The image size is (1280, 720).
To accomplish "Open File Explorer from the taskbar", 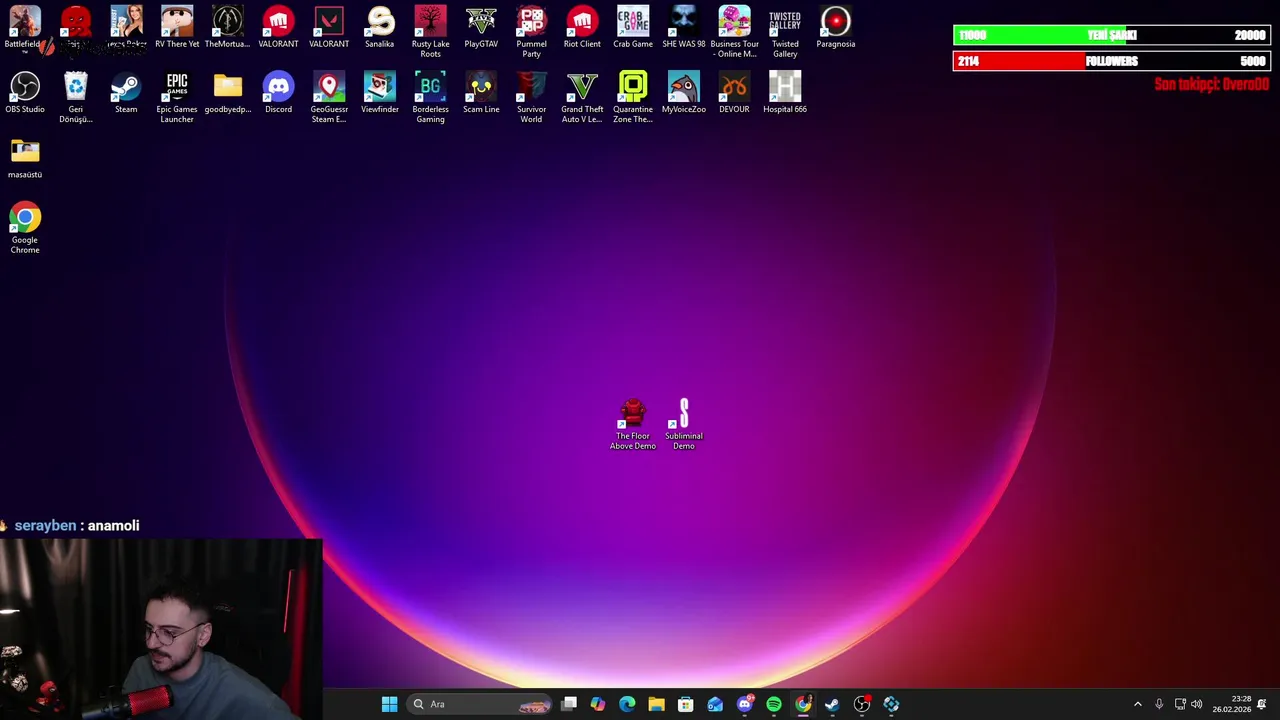I will point(656,704).
